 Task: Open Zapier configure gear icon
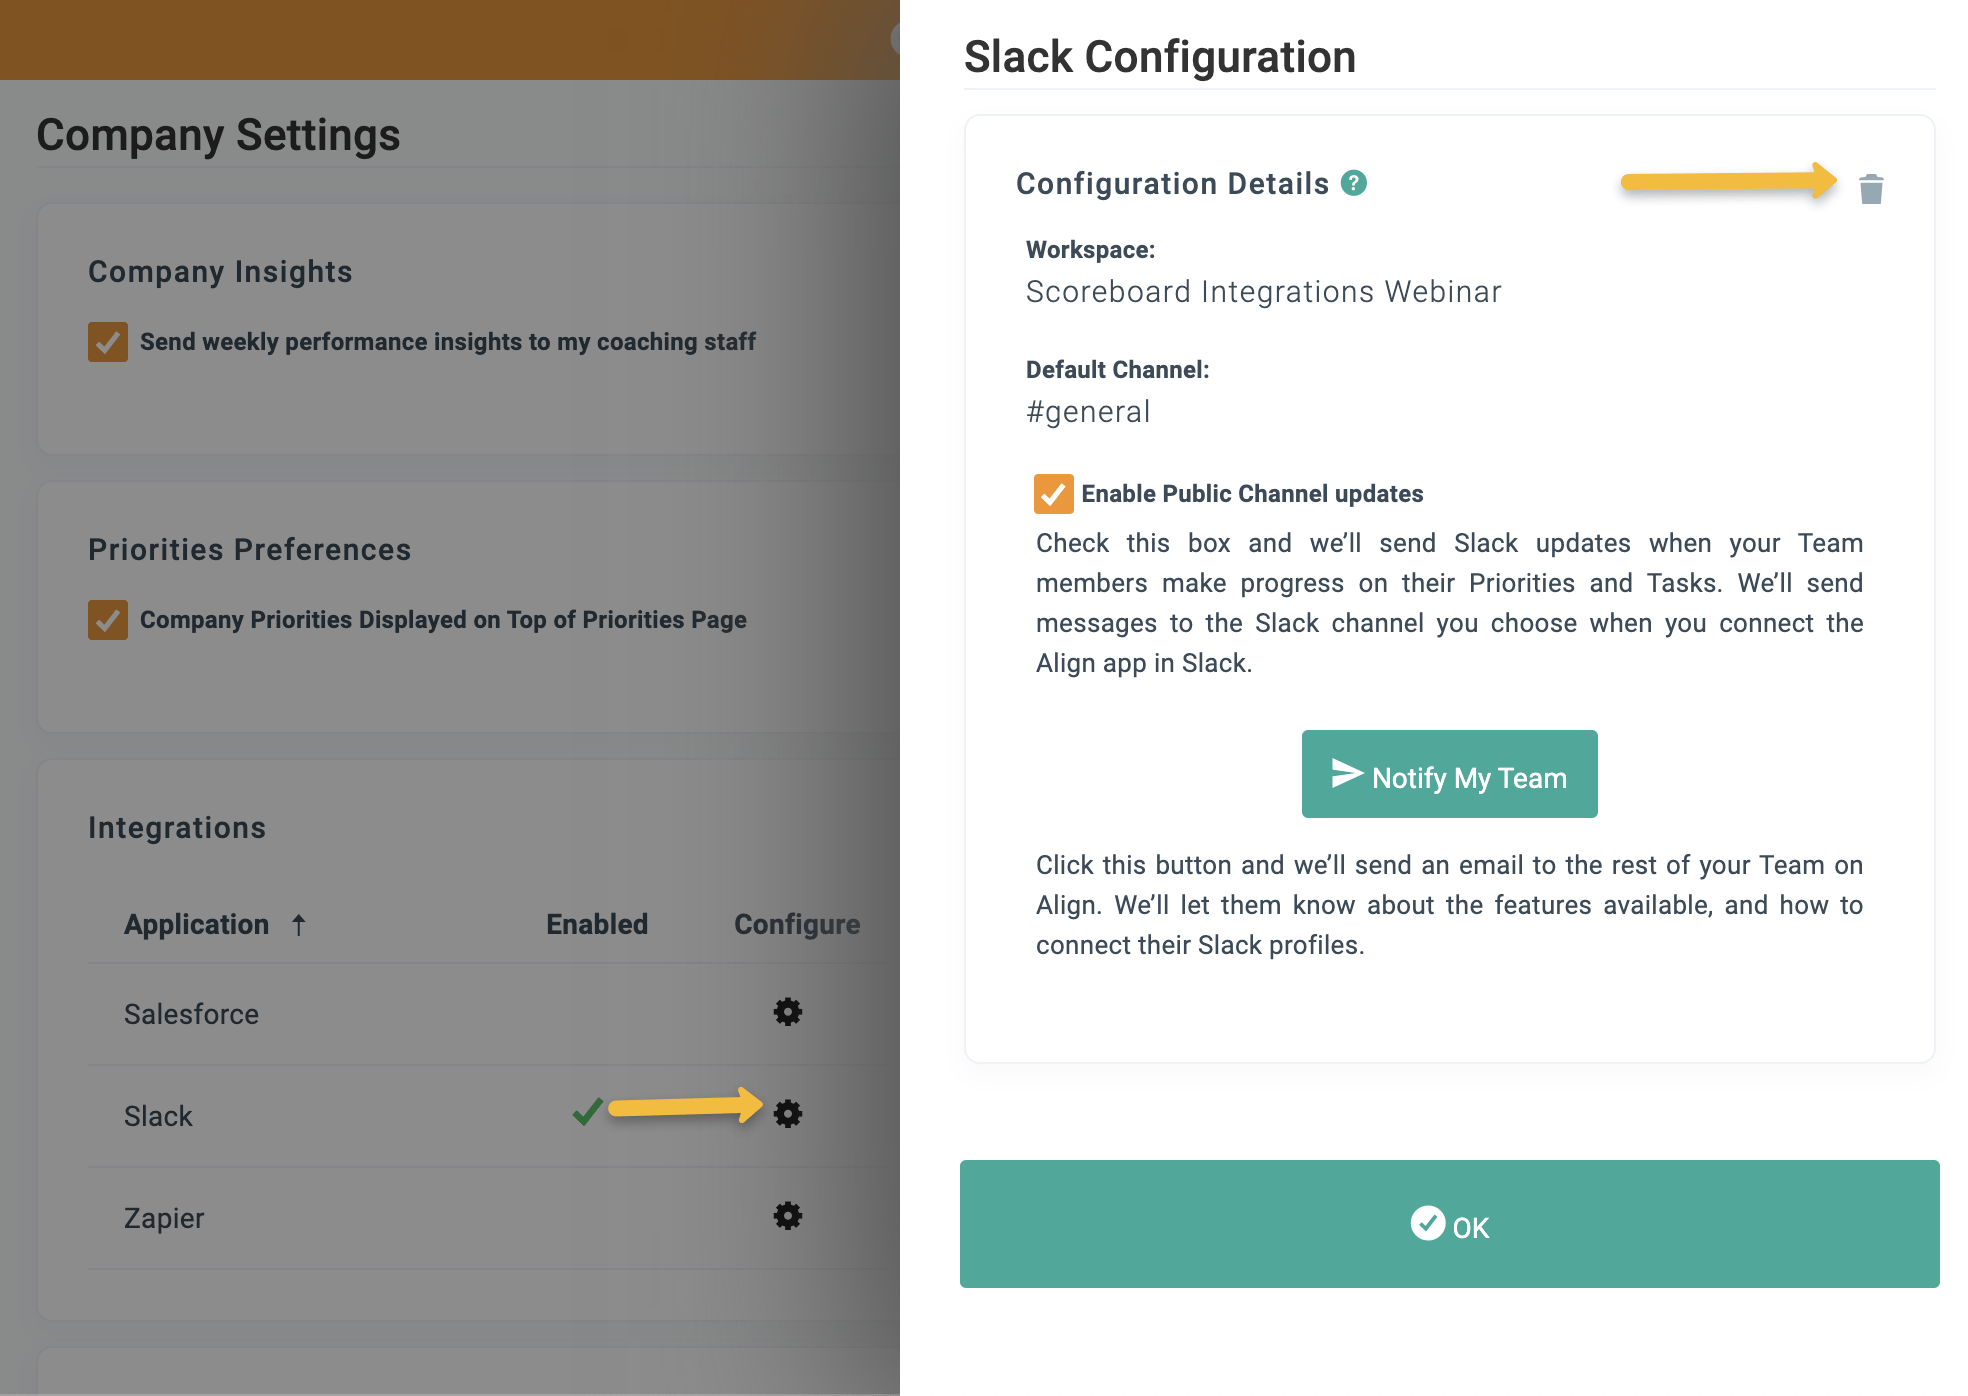pos(788,1216)
